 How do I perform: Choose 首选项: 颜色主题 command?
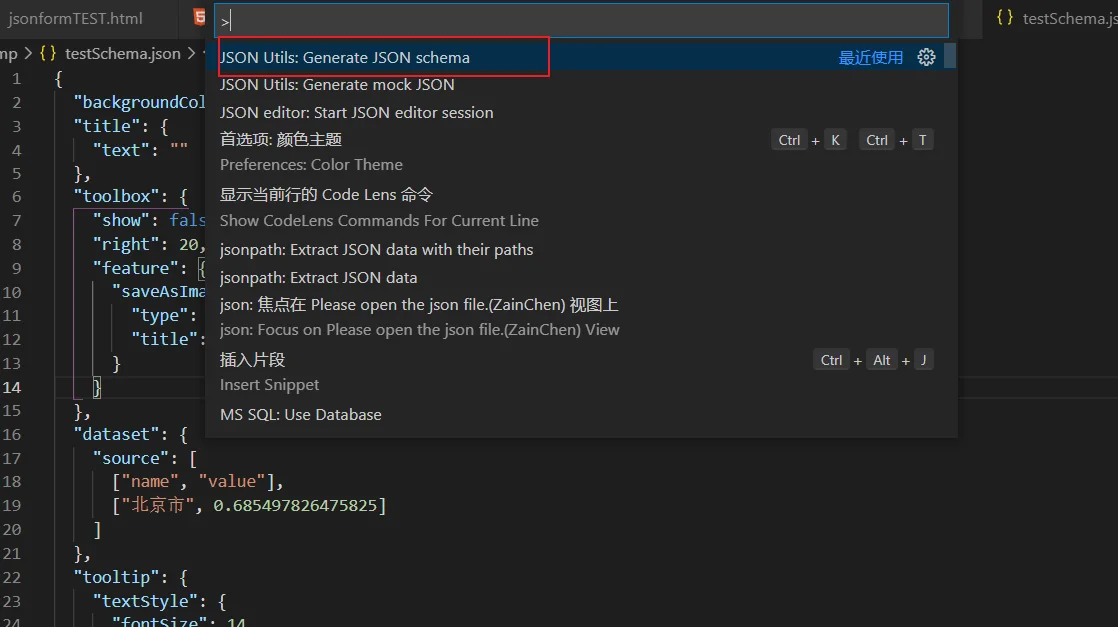coord(580,152)
